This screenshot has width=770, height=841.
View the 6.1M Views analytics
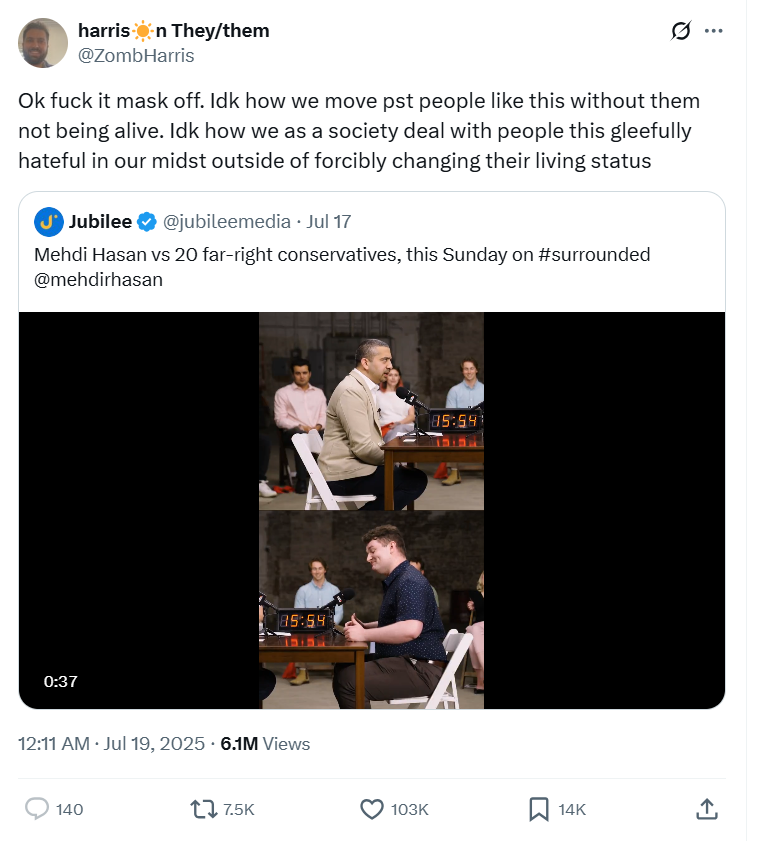[x=265, y=743]
